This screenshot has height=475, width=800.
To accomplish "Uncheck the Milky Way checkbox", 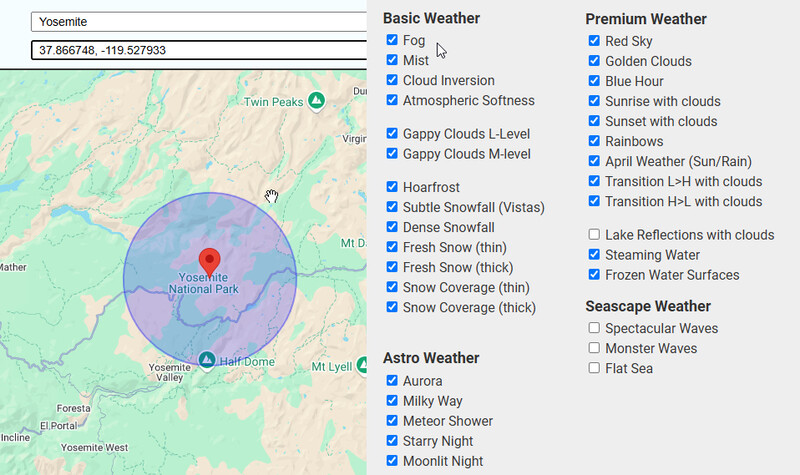I will point(392,401).
